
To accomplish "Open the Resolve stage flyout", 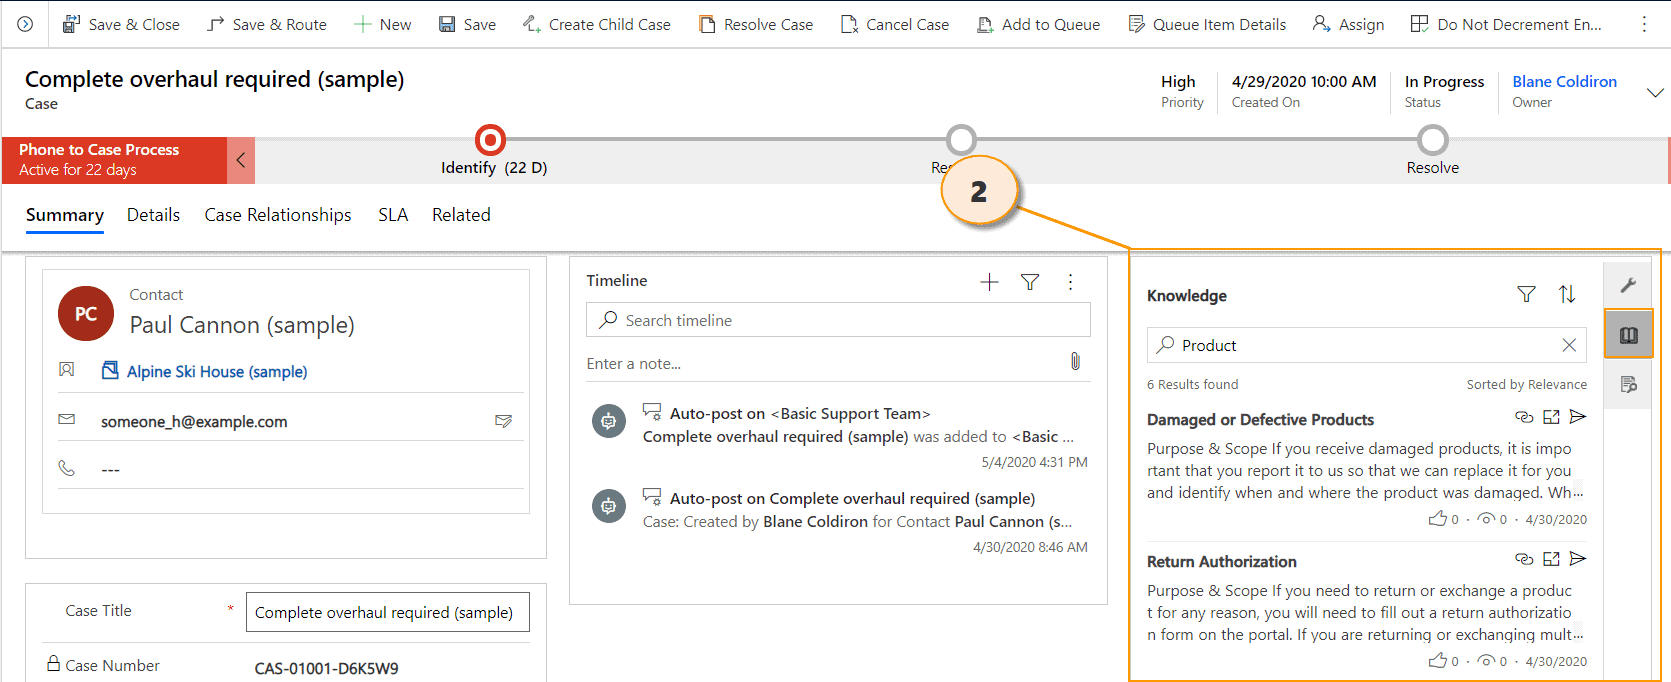I will tap(1433, 140).
